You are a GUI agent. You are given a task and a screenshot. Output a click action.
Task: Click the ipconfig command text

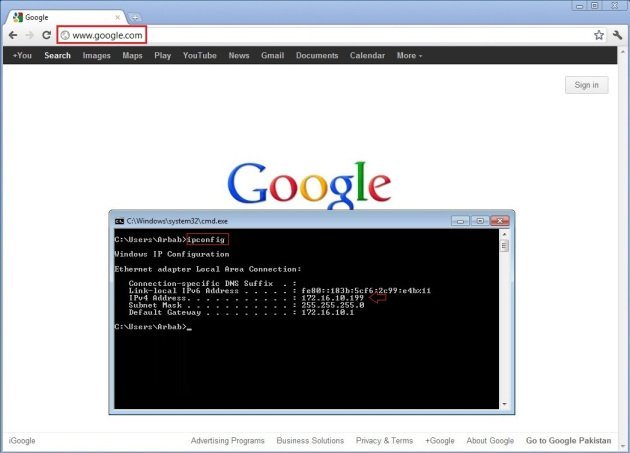tap(207, 240)
